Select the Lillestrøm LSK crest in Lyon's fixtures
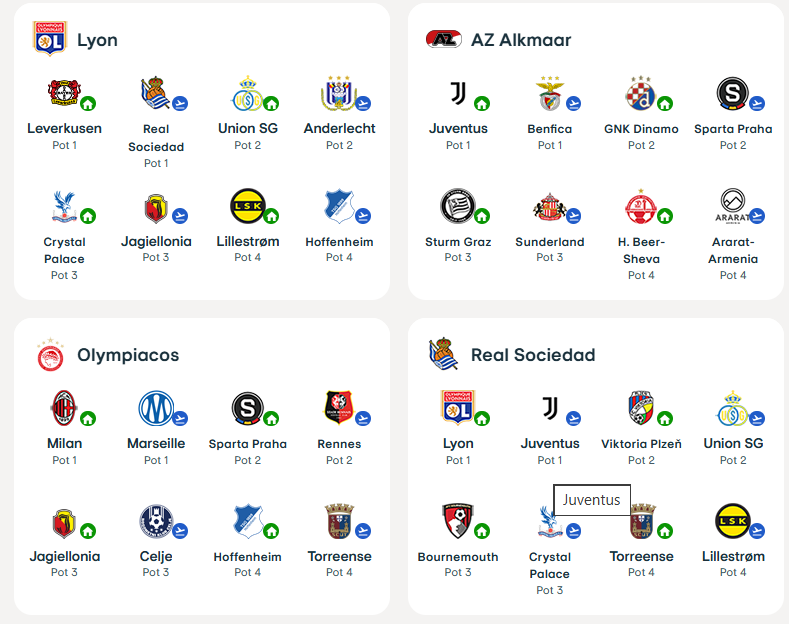789x624 pixels. click(x=248, y=206)
